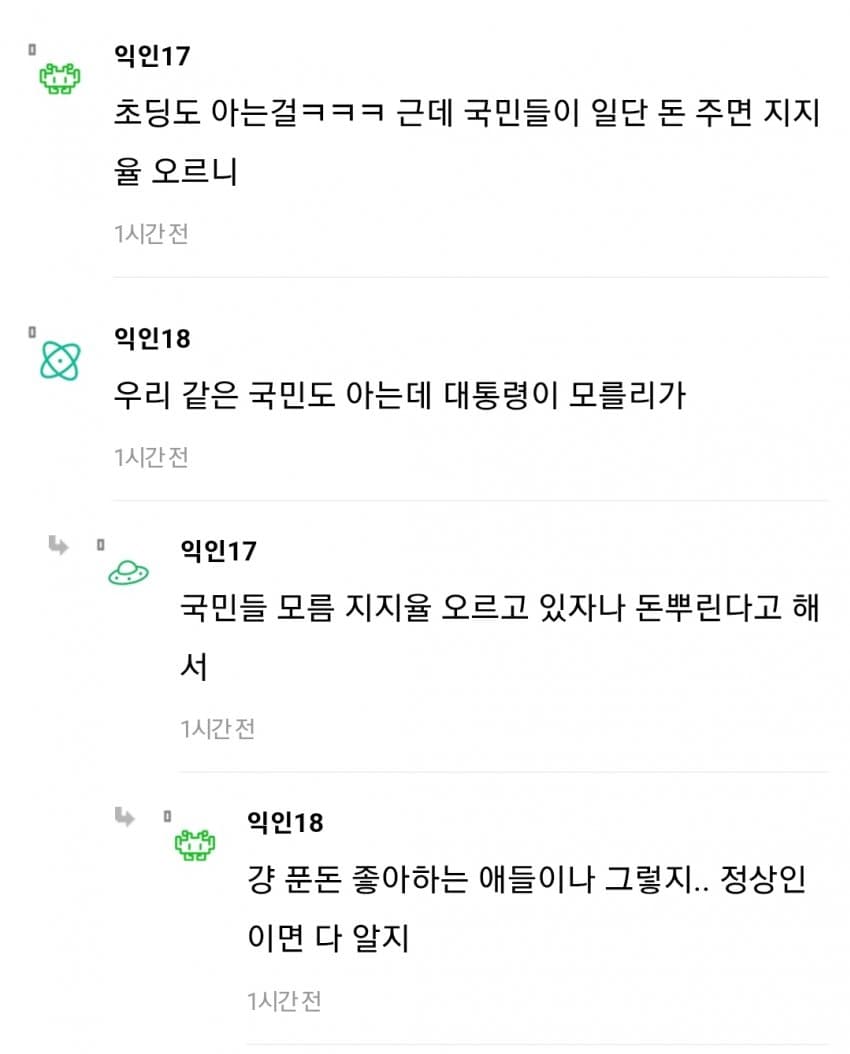
Task: Click the reply arrow beside the bottom space-invader avatar
Action: pos(125,817)
